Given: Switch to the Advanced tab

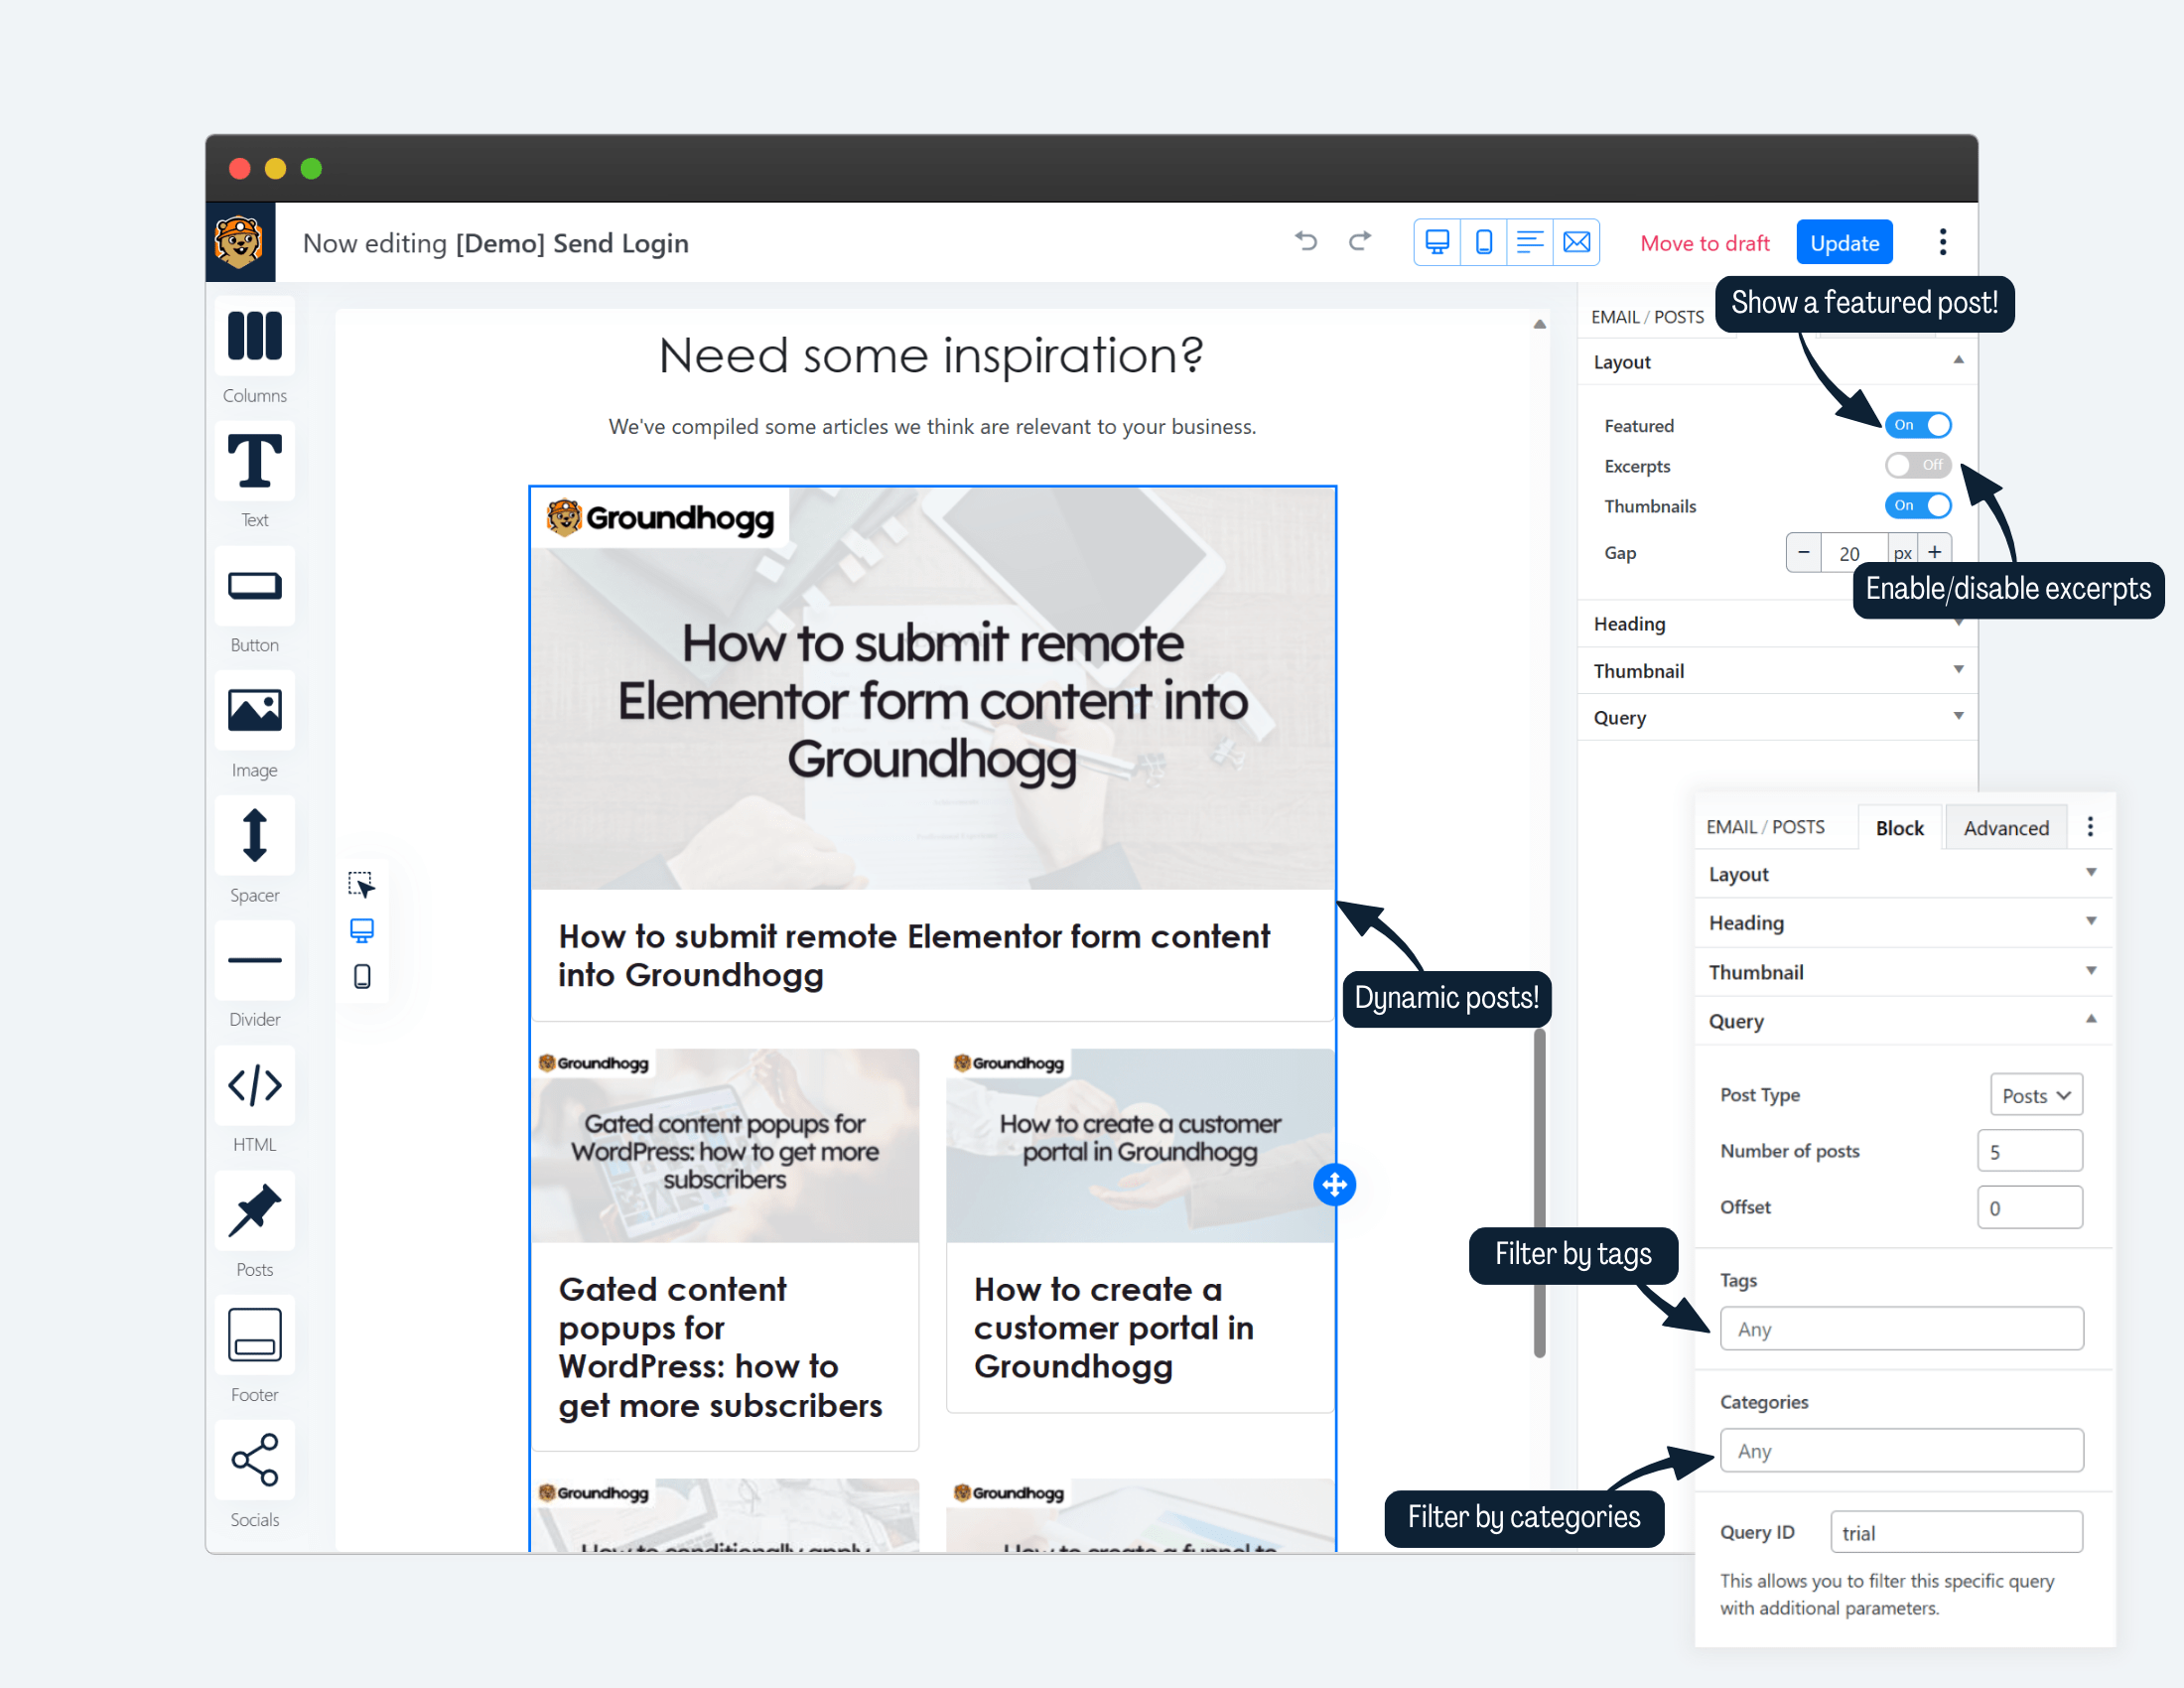Looking at the screenshot, I should (2006, 827).
